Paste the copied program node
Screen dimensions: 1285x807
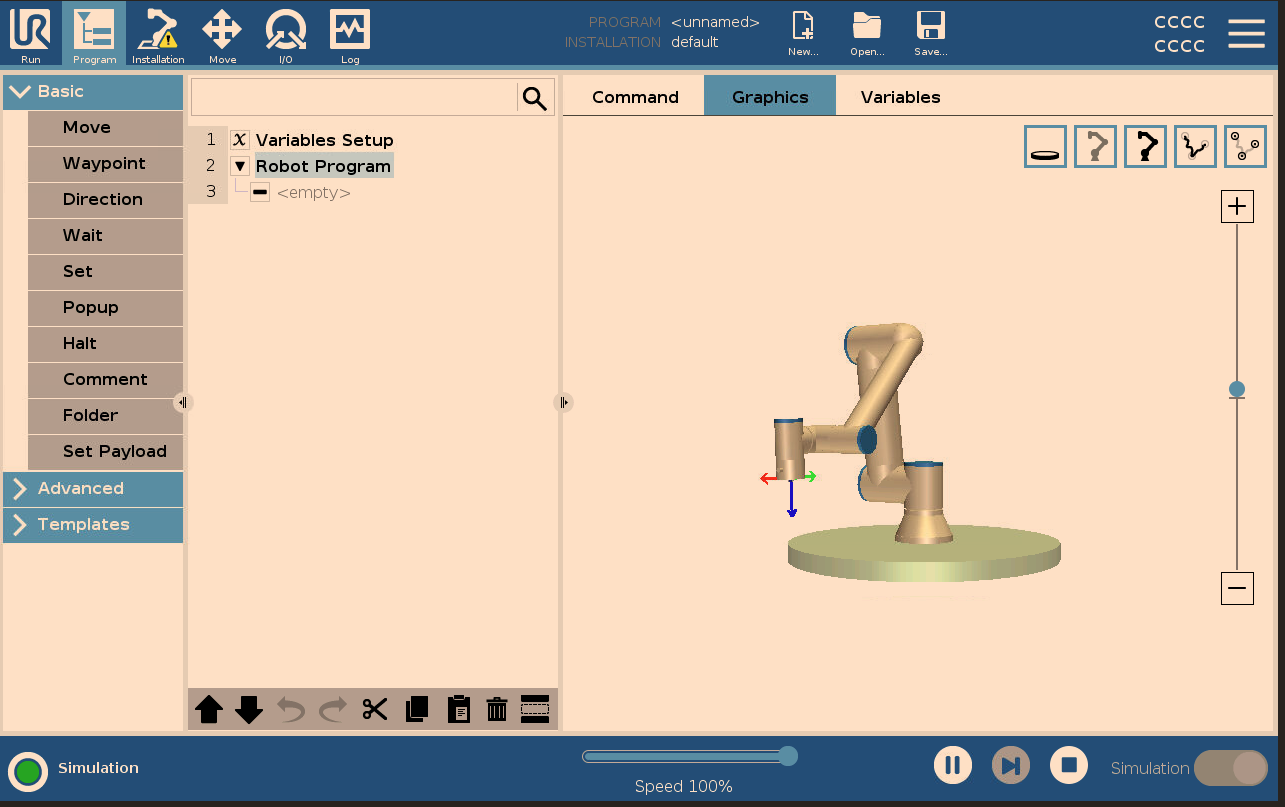[458, 710]
